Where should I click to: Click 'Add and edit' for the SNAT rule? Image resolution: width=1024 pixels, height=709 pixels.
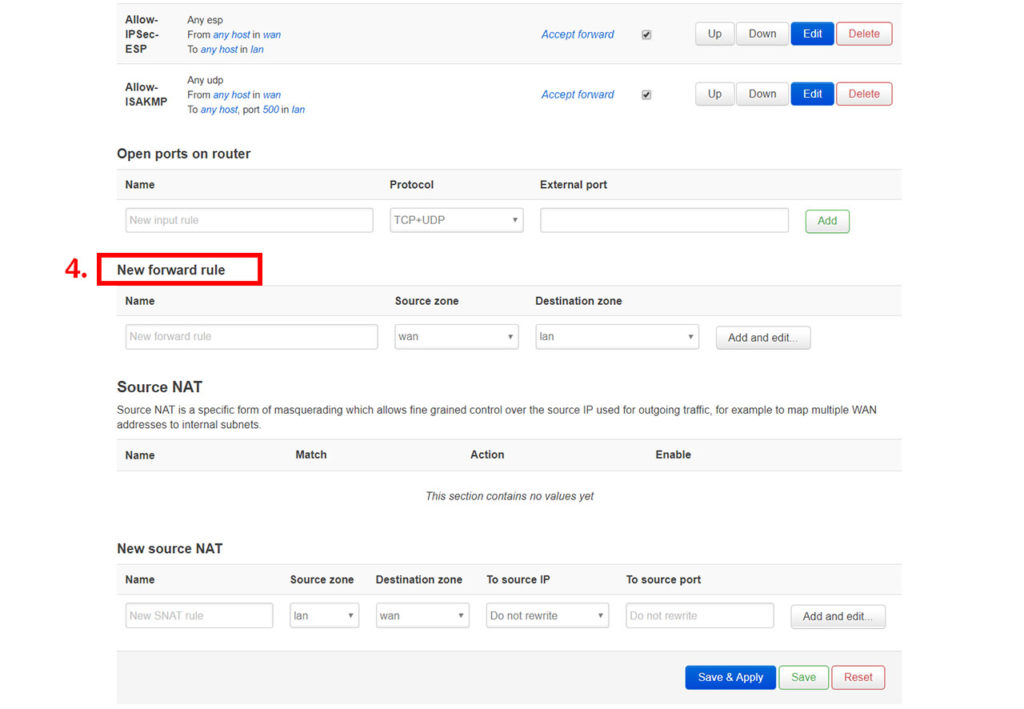point(838,616)
